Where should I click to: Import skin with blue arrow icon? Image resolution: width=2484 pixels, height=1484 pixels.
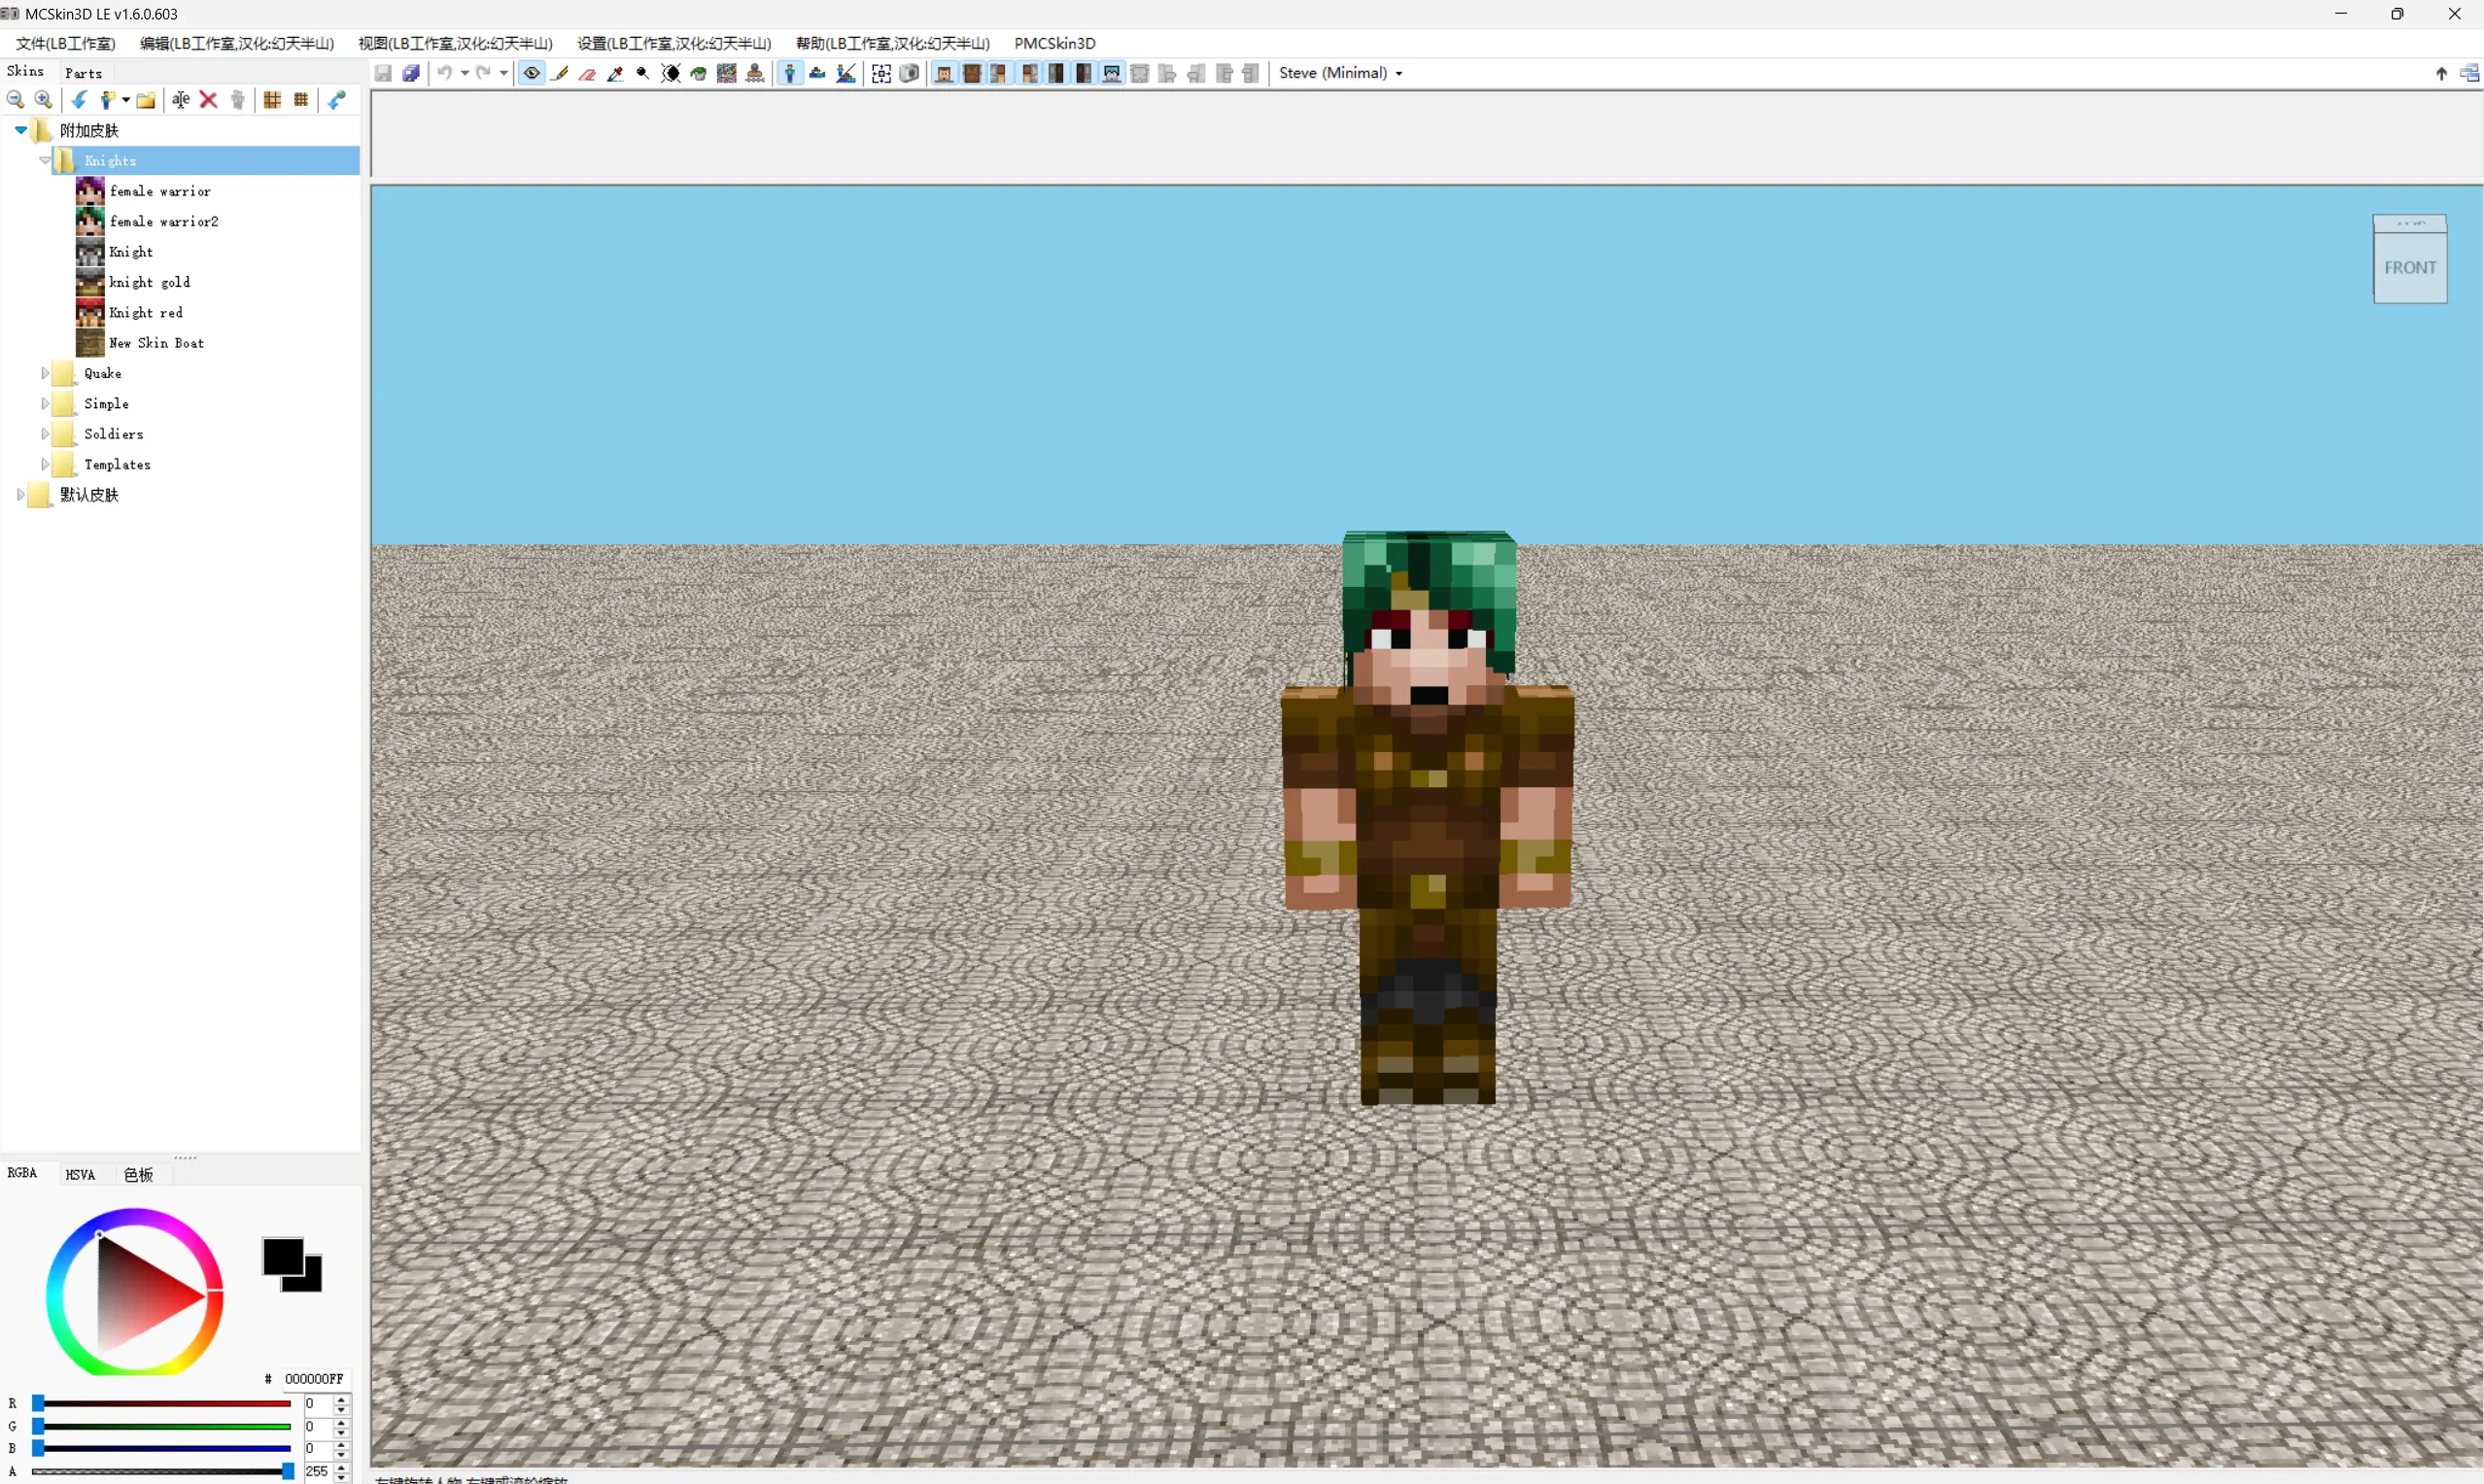click(79, 100)
